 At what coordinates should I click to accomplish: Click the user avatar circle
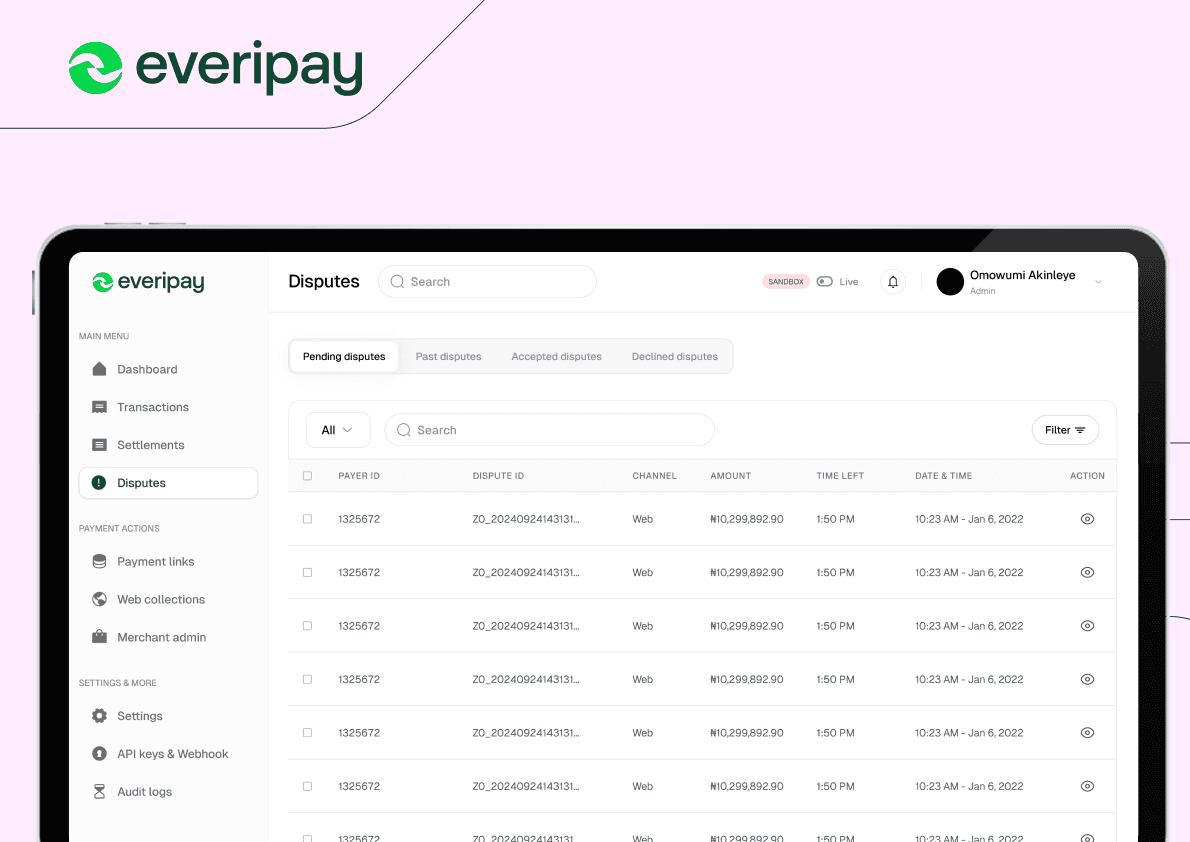click(x=950, y=282)
